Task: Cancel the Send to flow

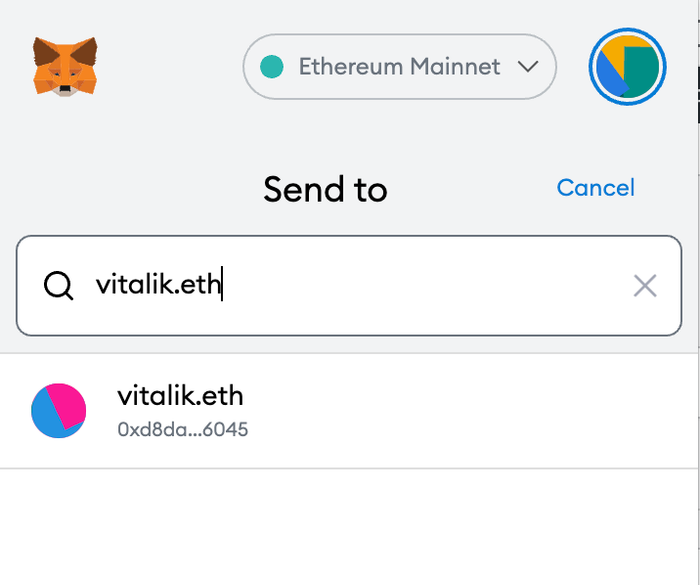Action: click(596, 188)
